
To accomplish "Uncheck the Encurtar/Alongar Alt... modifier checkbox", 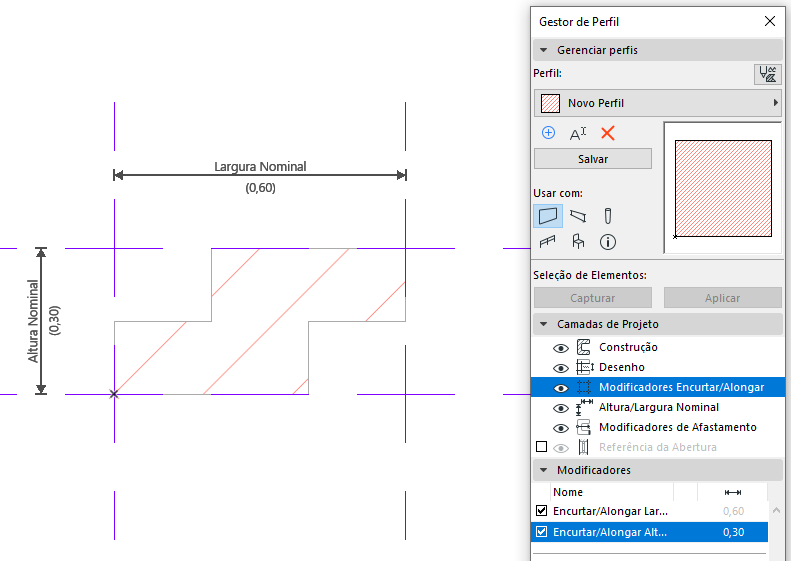I will 541,532.
